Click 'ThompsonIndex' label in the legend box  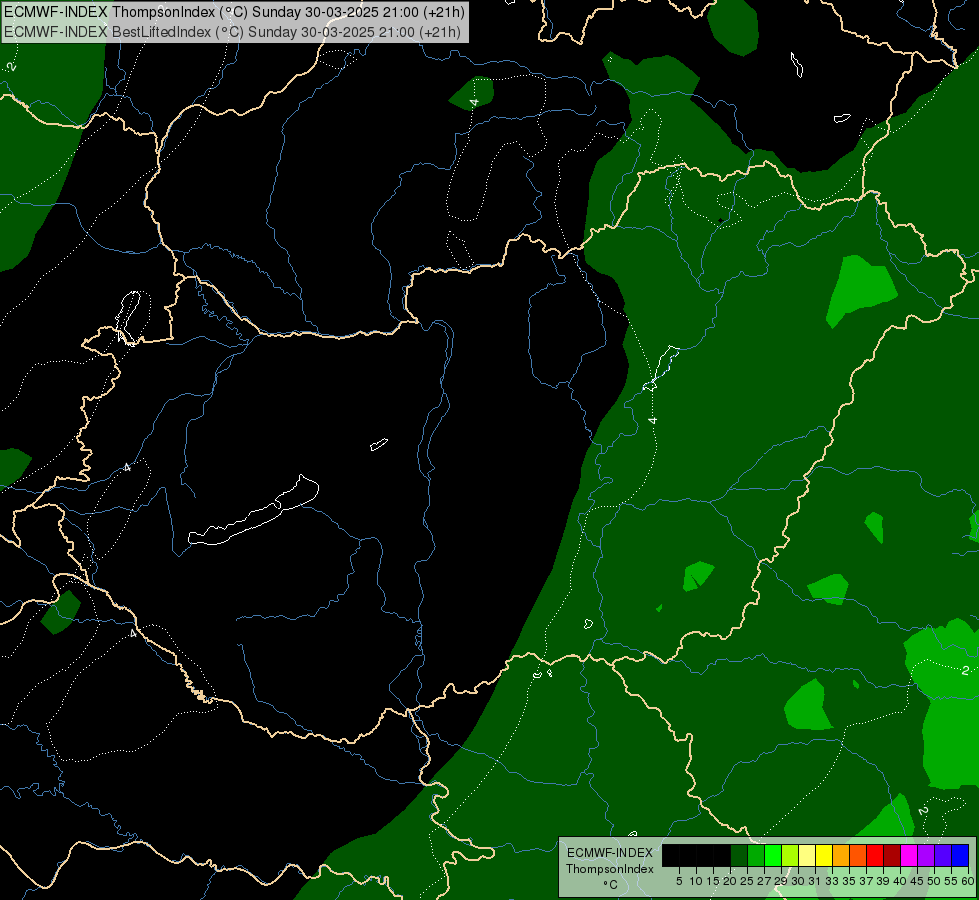click(609, 869)
